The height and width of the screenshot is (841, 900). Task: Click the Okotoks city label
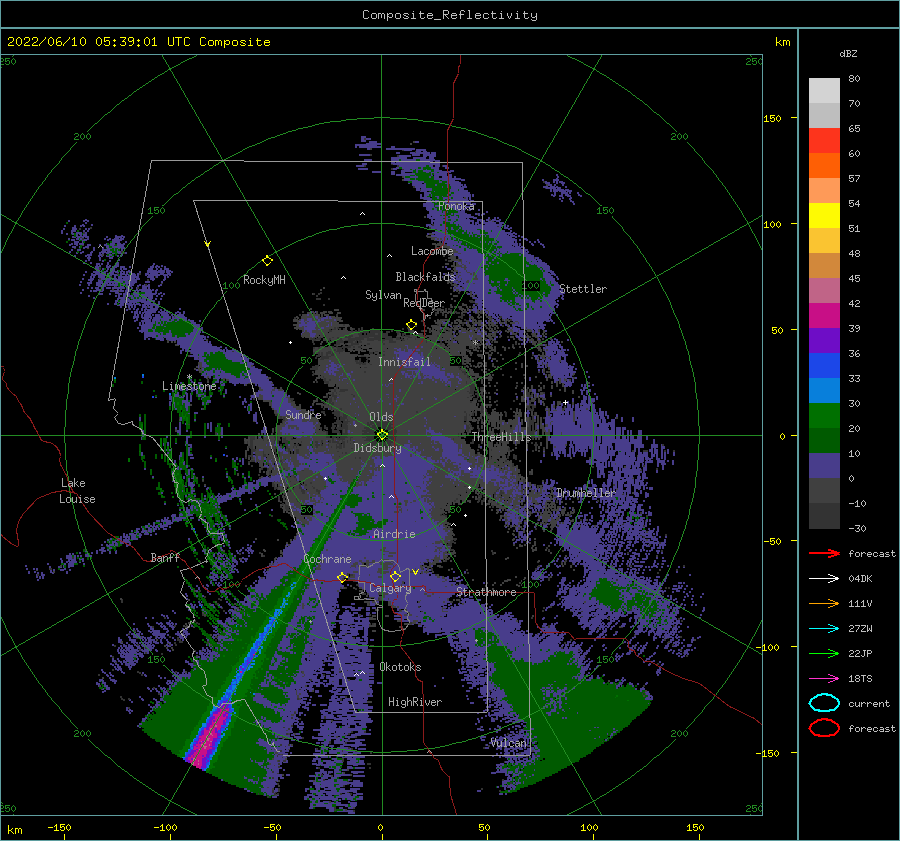tap(400, 667)
